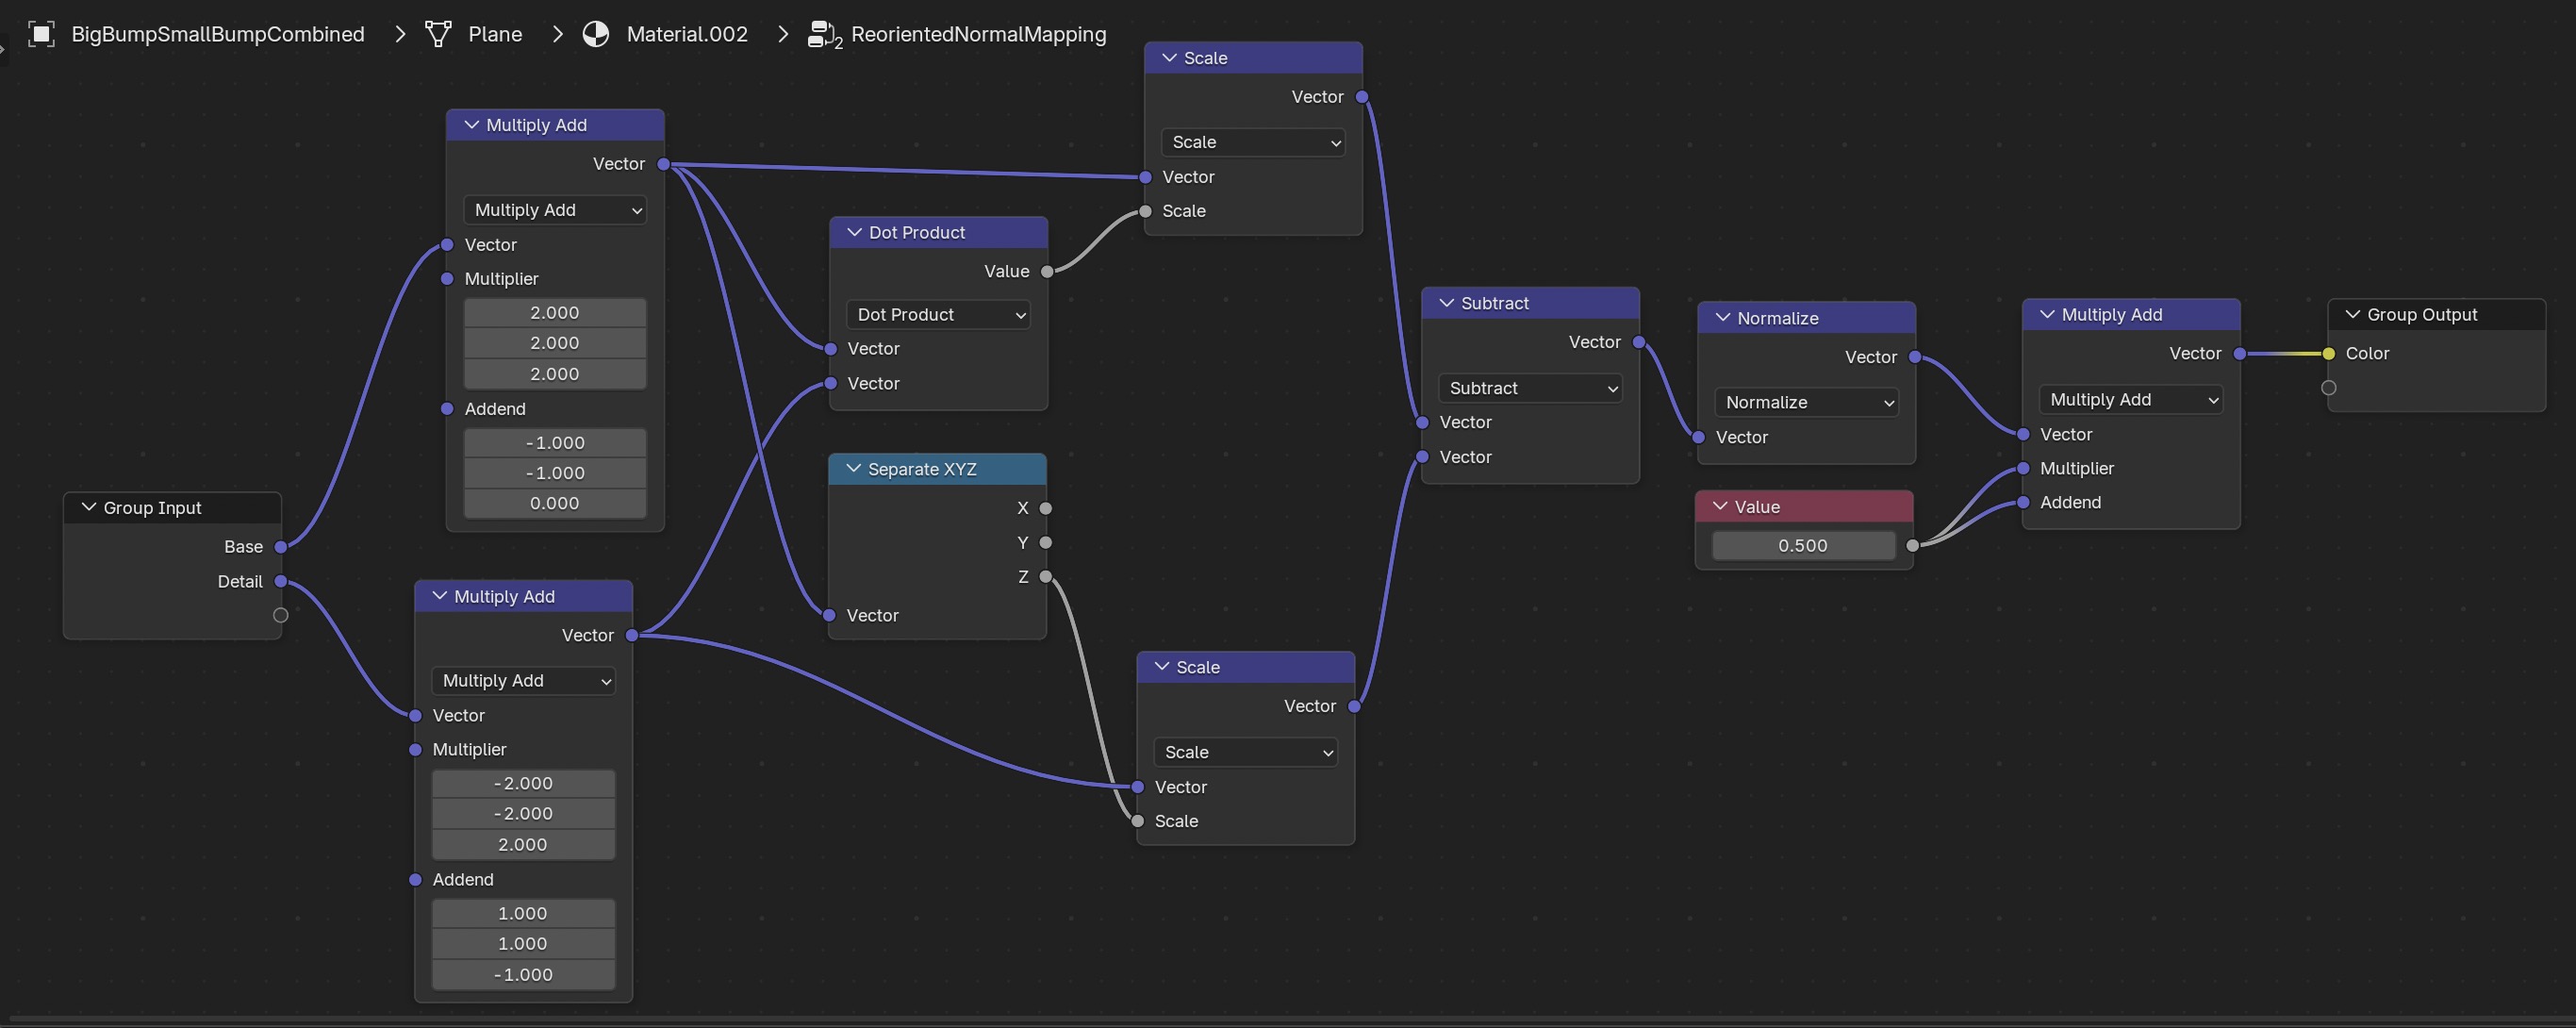This screenshot has width=2576, height=1028.
Task: Open the Subtract operation dropdown
Action: (1530, 388)
